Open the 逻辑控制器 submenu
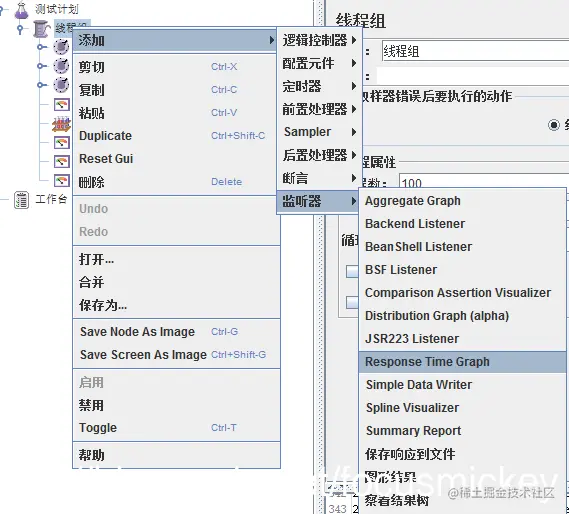The width and height of the screenshot is (569, 514). [319, 40]
